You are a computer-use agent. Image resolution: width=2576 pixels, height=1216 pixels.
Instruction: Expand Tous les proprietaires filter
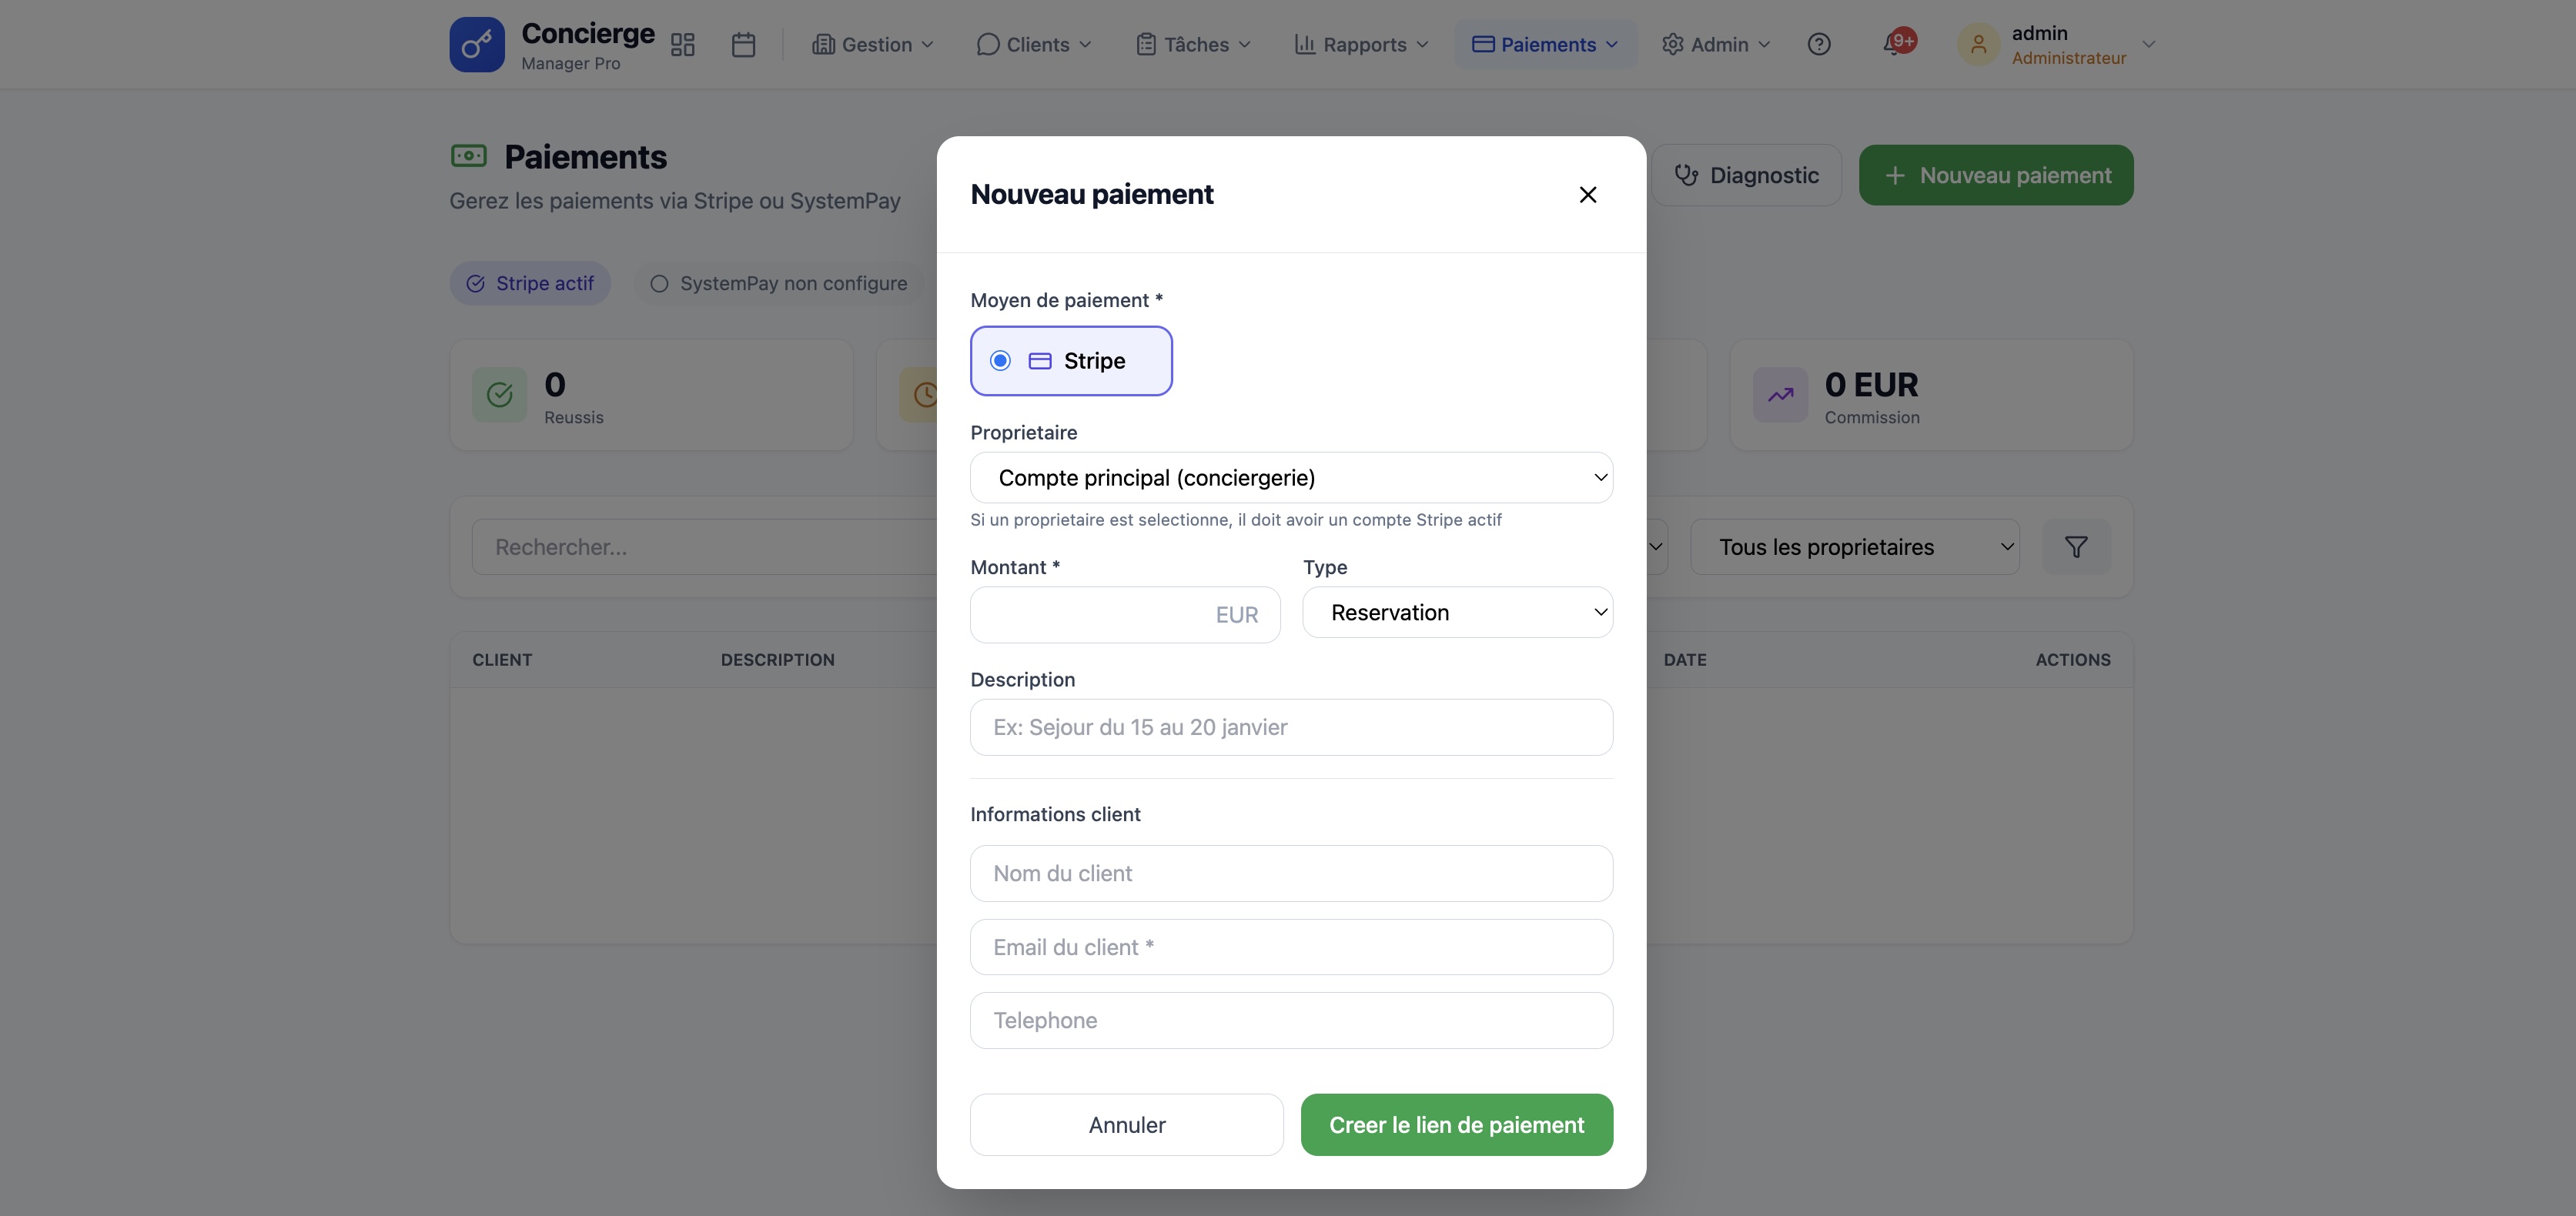pyautogui.click(x=1854, y=547)
